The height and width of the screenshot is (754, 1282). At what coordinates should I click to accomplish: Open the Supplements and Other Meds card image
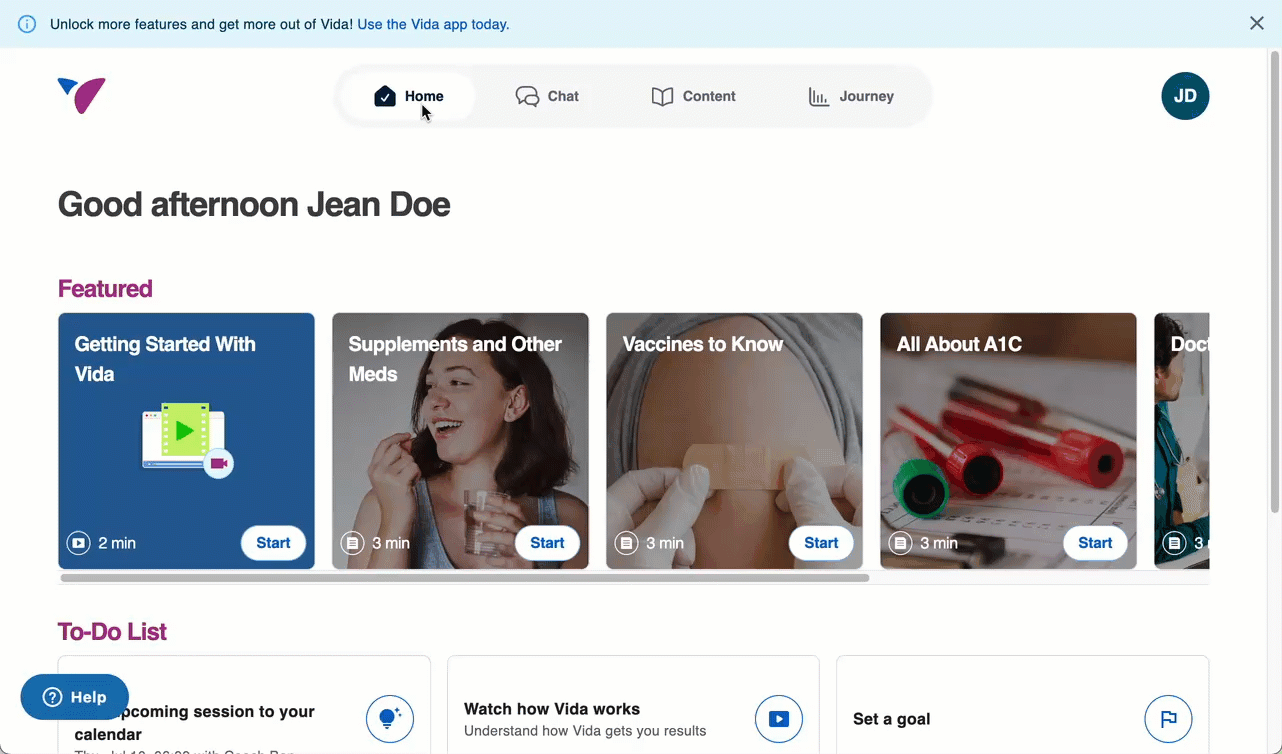click(x=460, y=441)
